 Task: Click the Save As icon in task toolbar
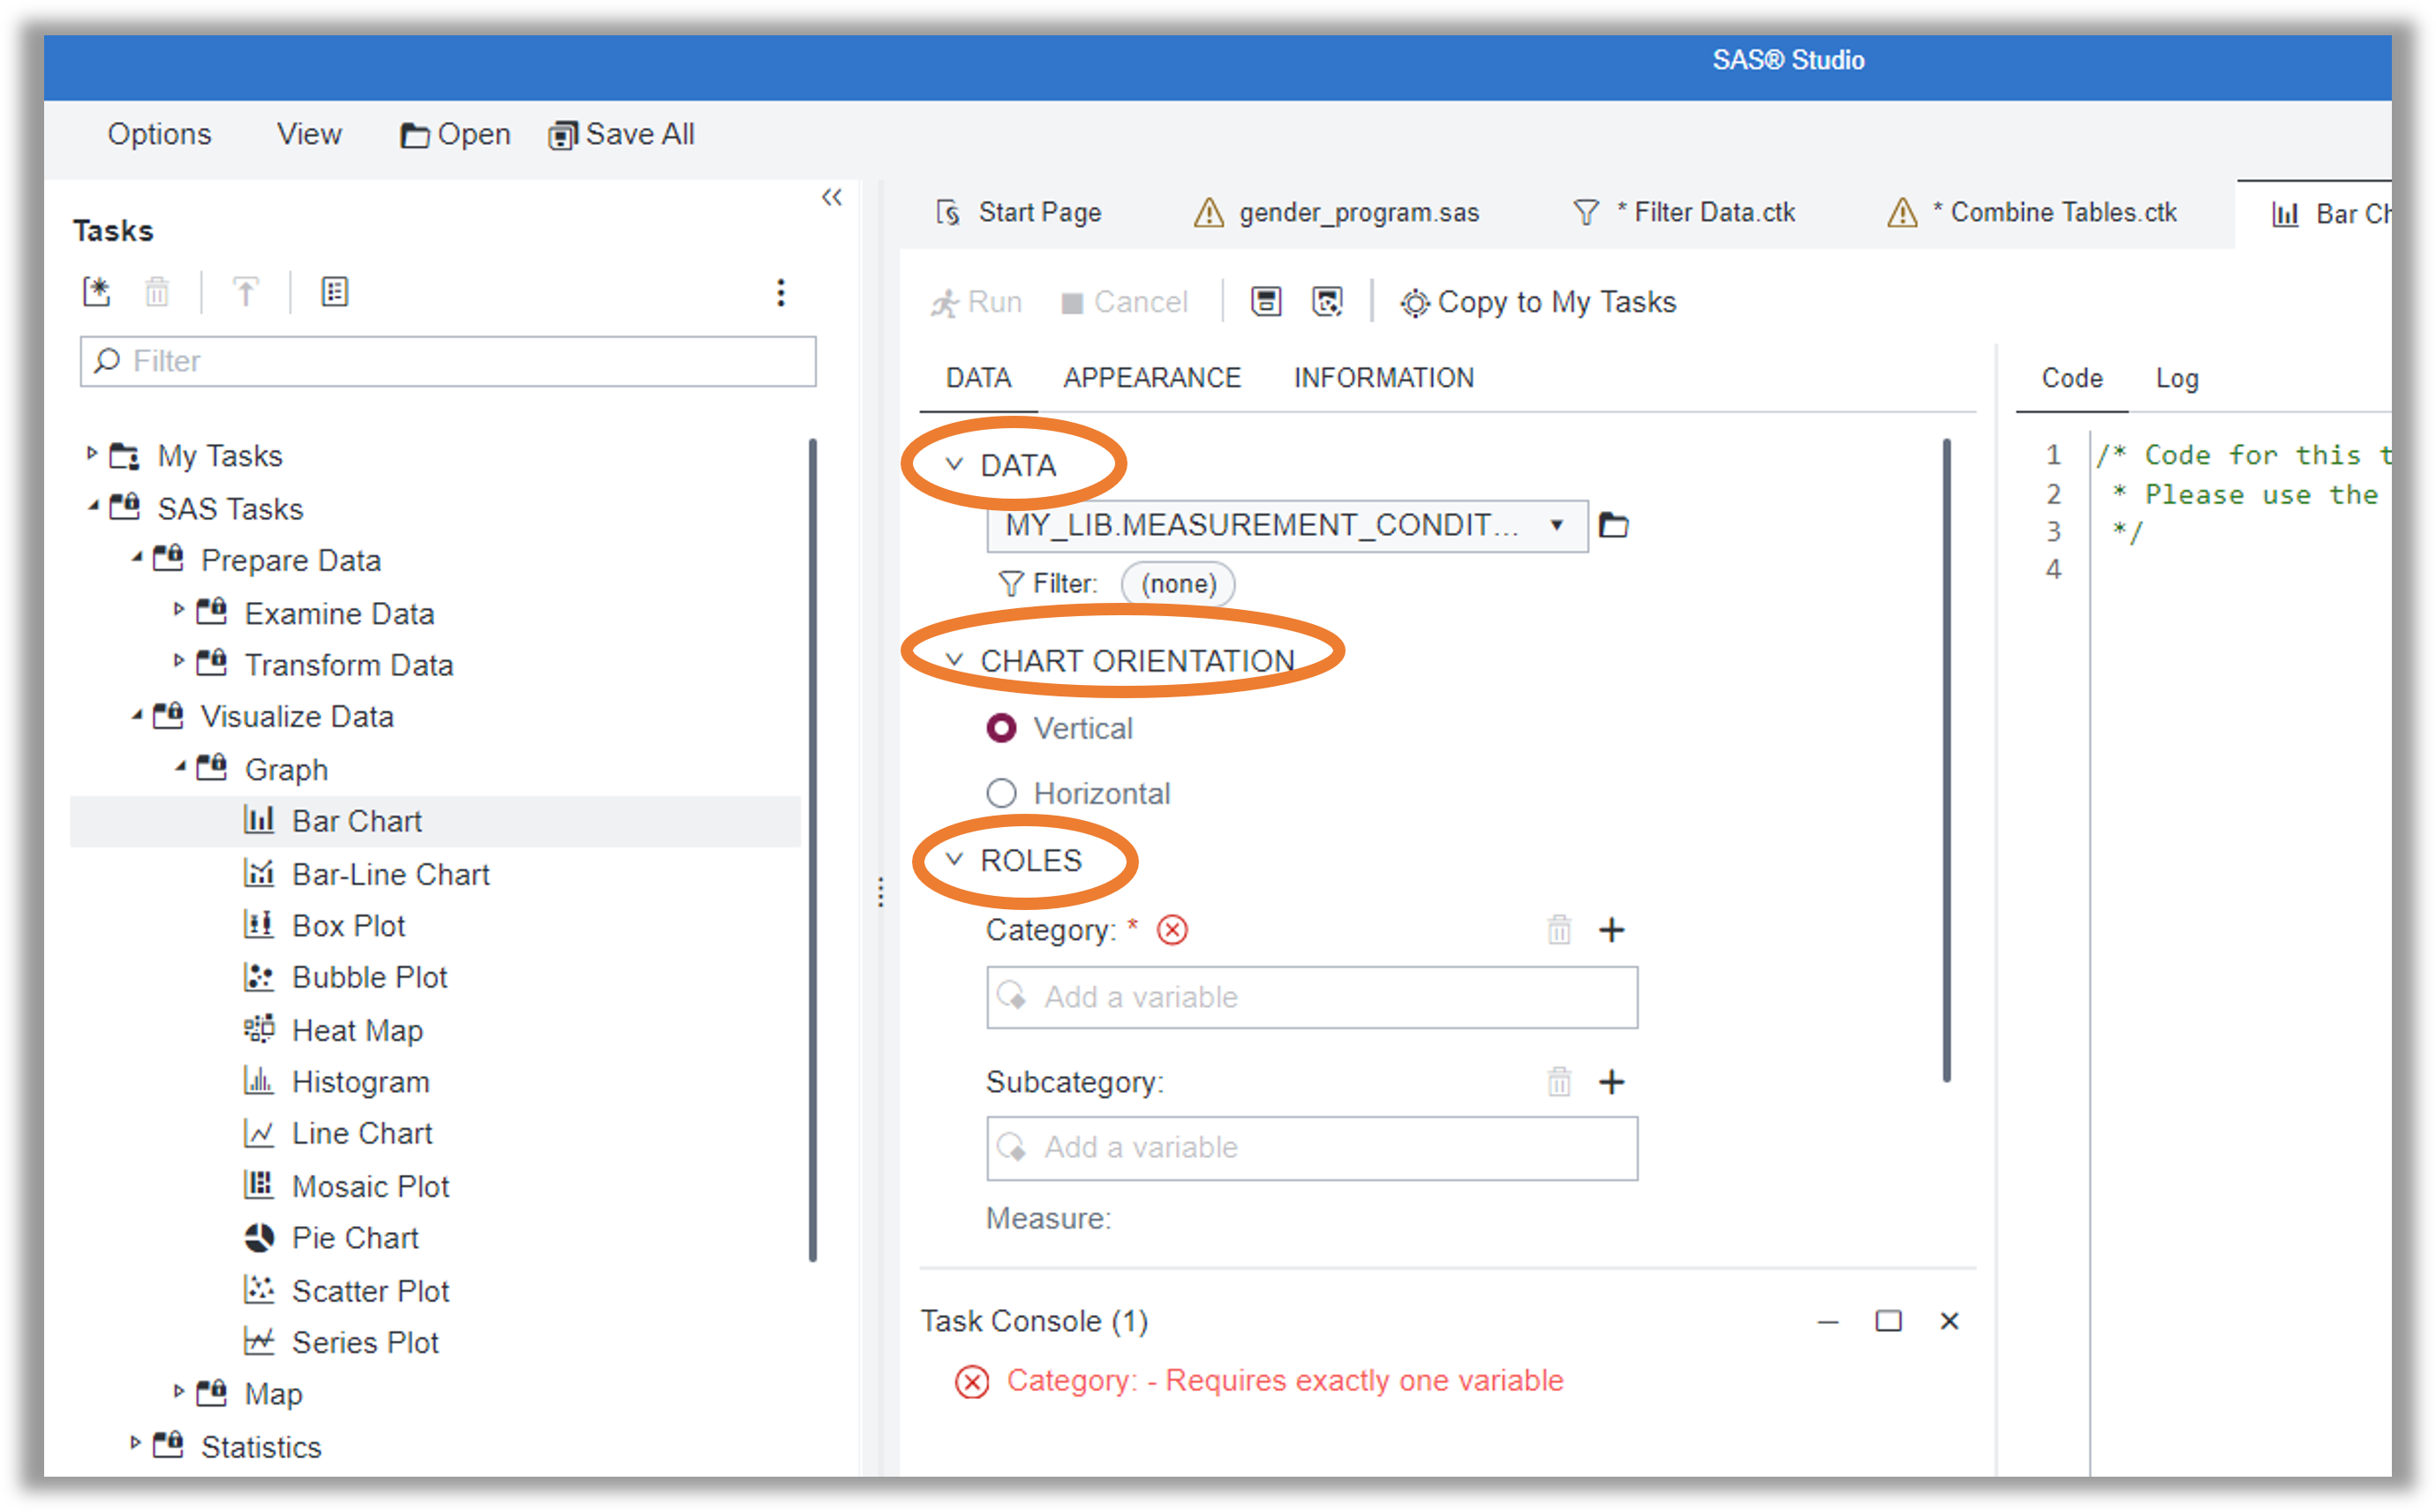pyautogui.click(x=1326, y=301)
